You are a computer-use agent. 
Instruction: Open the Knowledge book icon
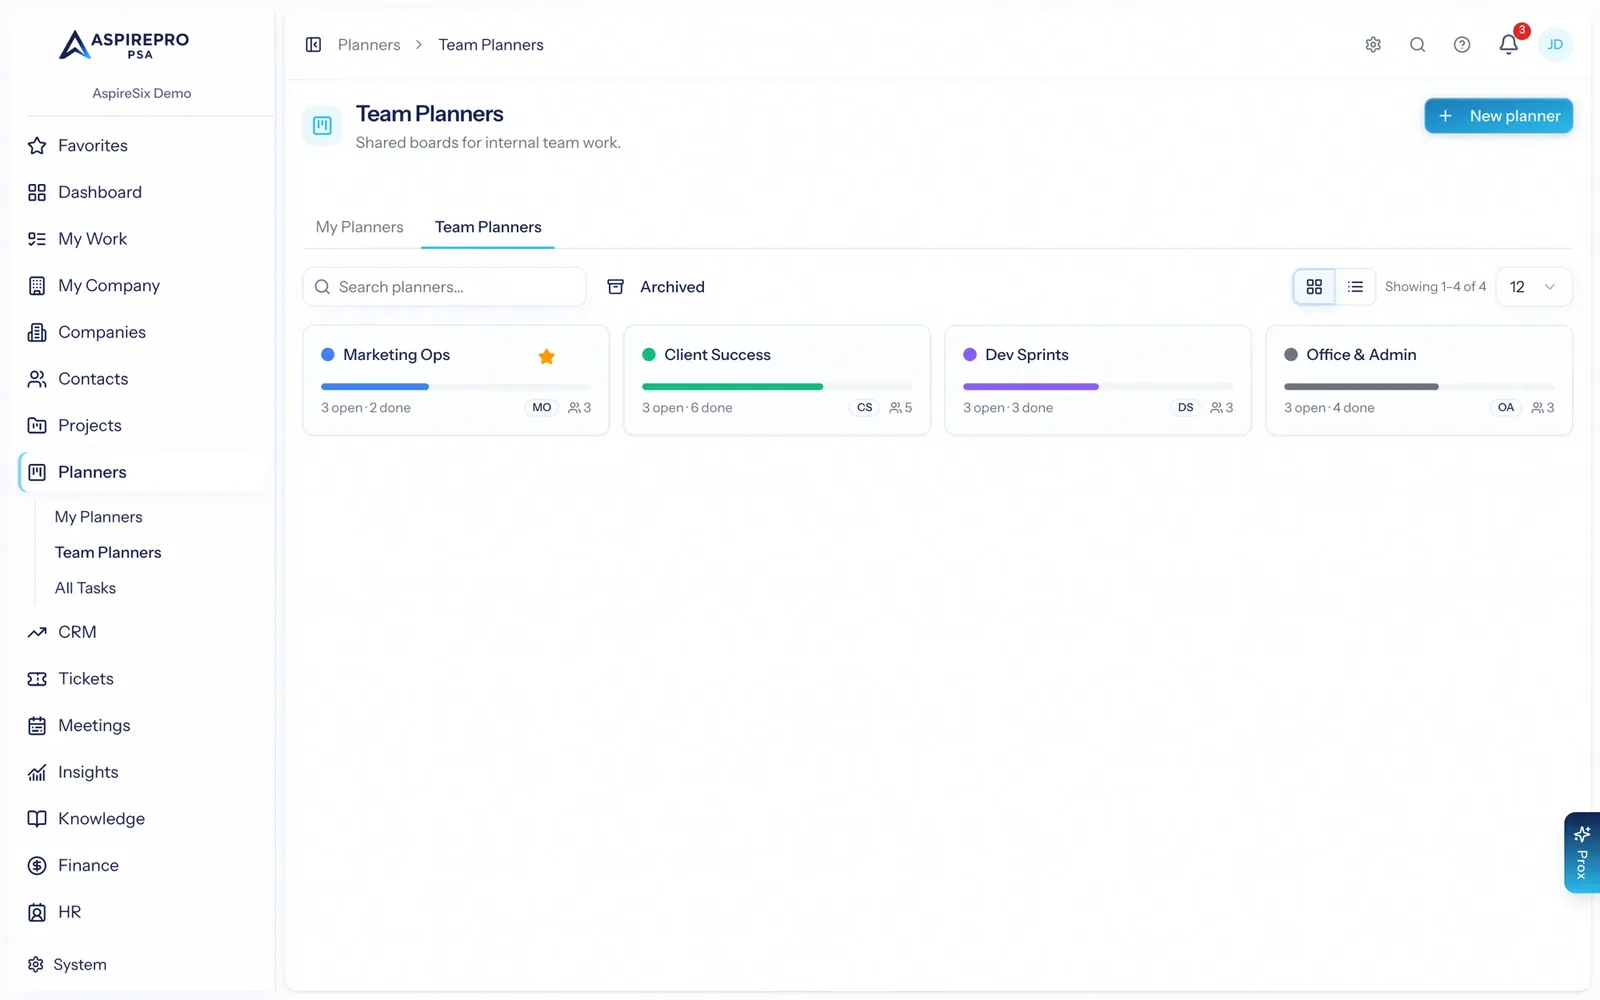tap(37, 819)
